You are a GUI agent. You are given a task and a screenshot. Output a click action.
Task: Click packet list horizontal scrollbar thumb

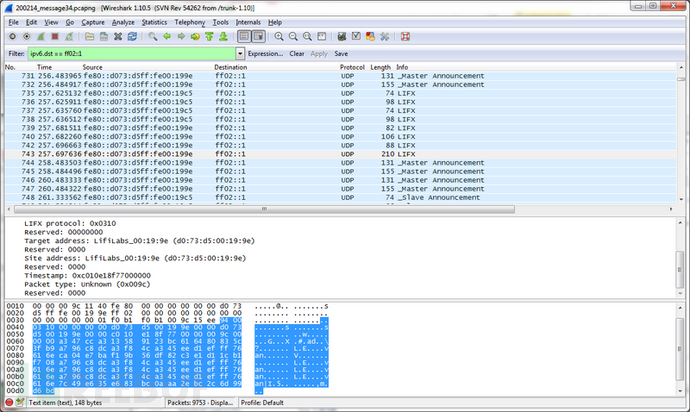[x=264, y=209]
